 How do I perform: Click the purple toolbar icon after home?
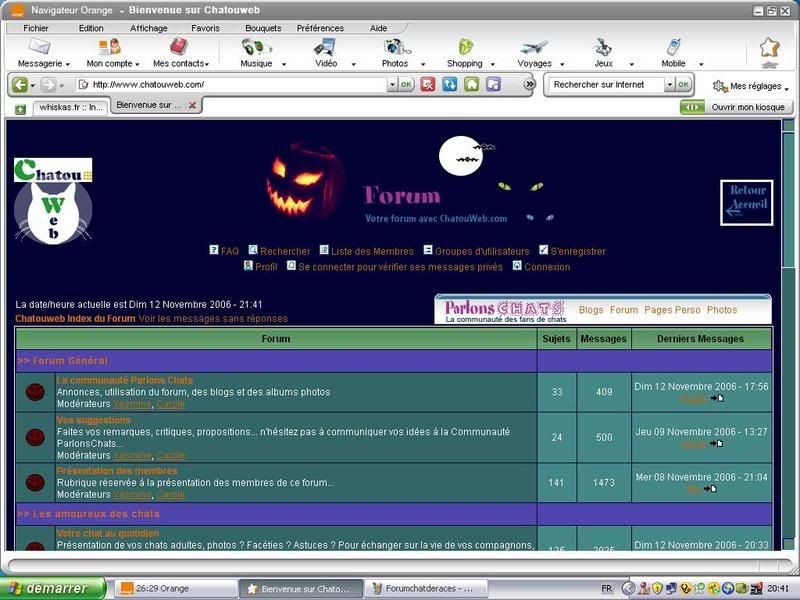click(x=493, y=84)
